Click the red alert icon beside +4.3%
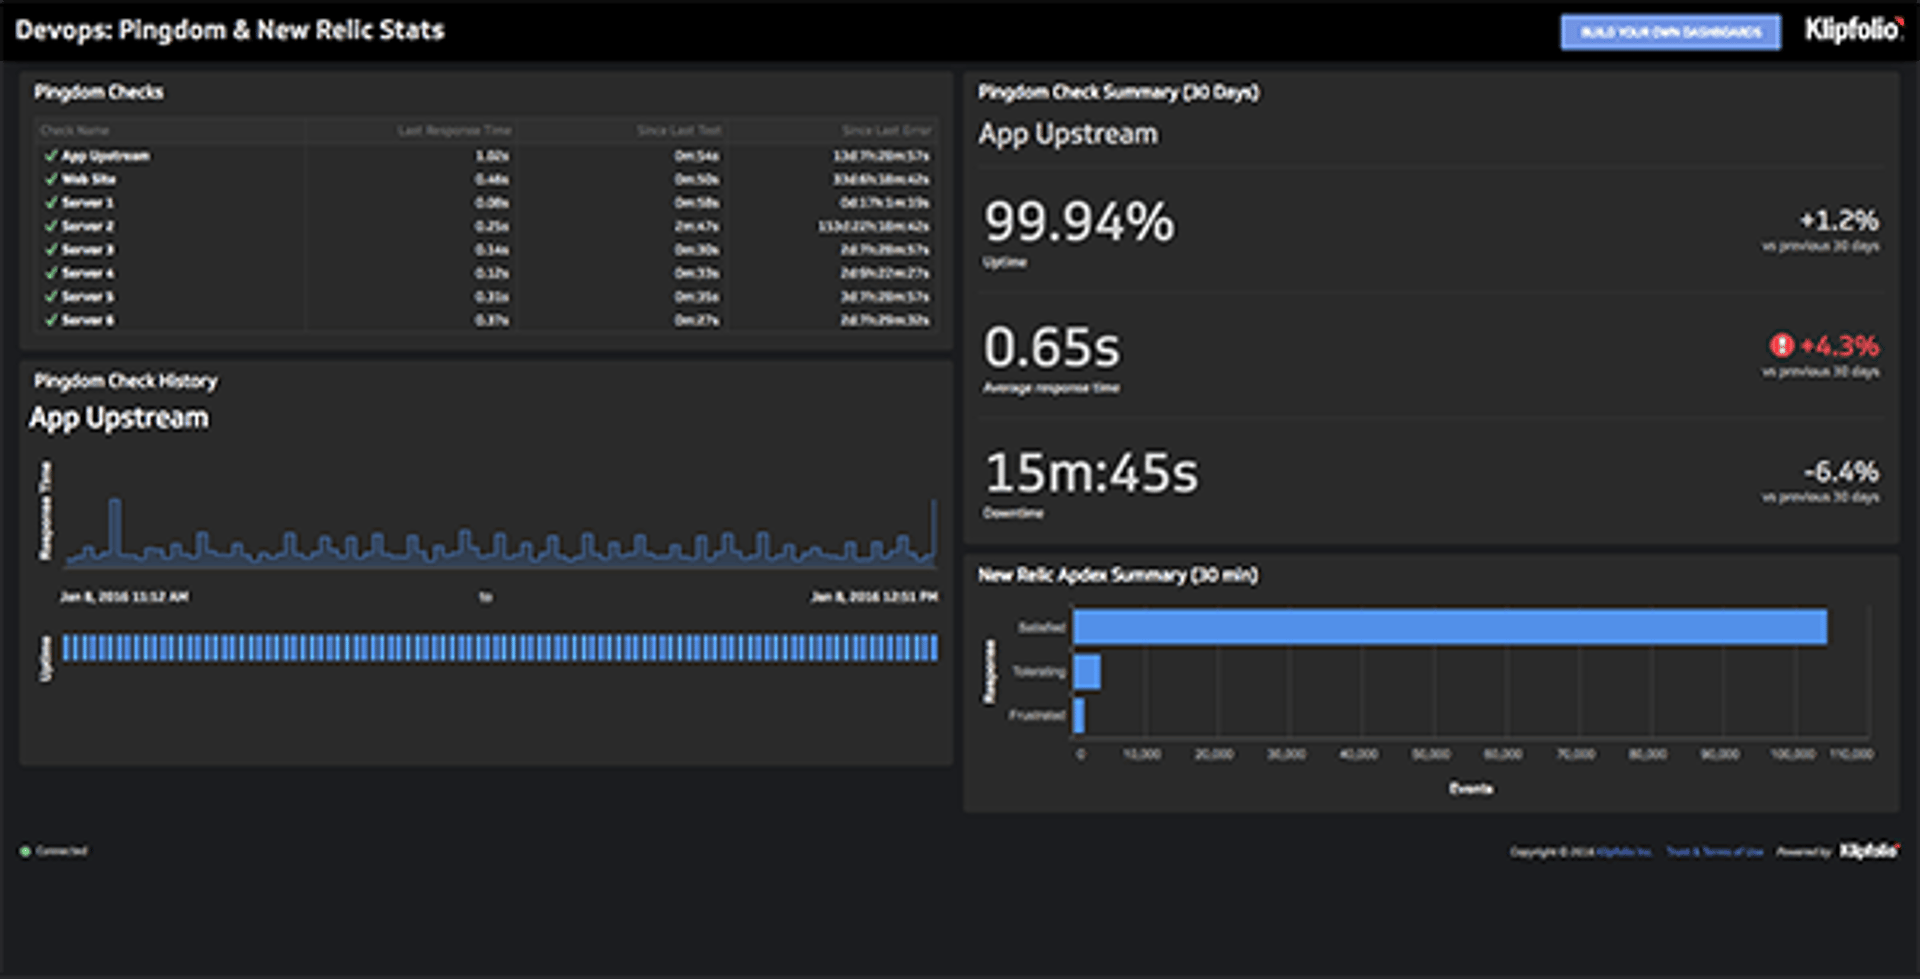The width and height of the screenshot is (1920, 979). (1781, 346)
